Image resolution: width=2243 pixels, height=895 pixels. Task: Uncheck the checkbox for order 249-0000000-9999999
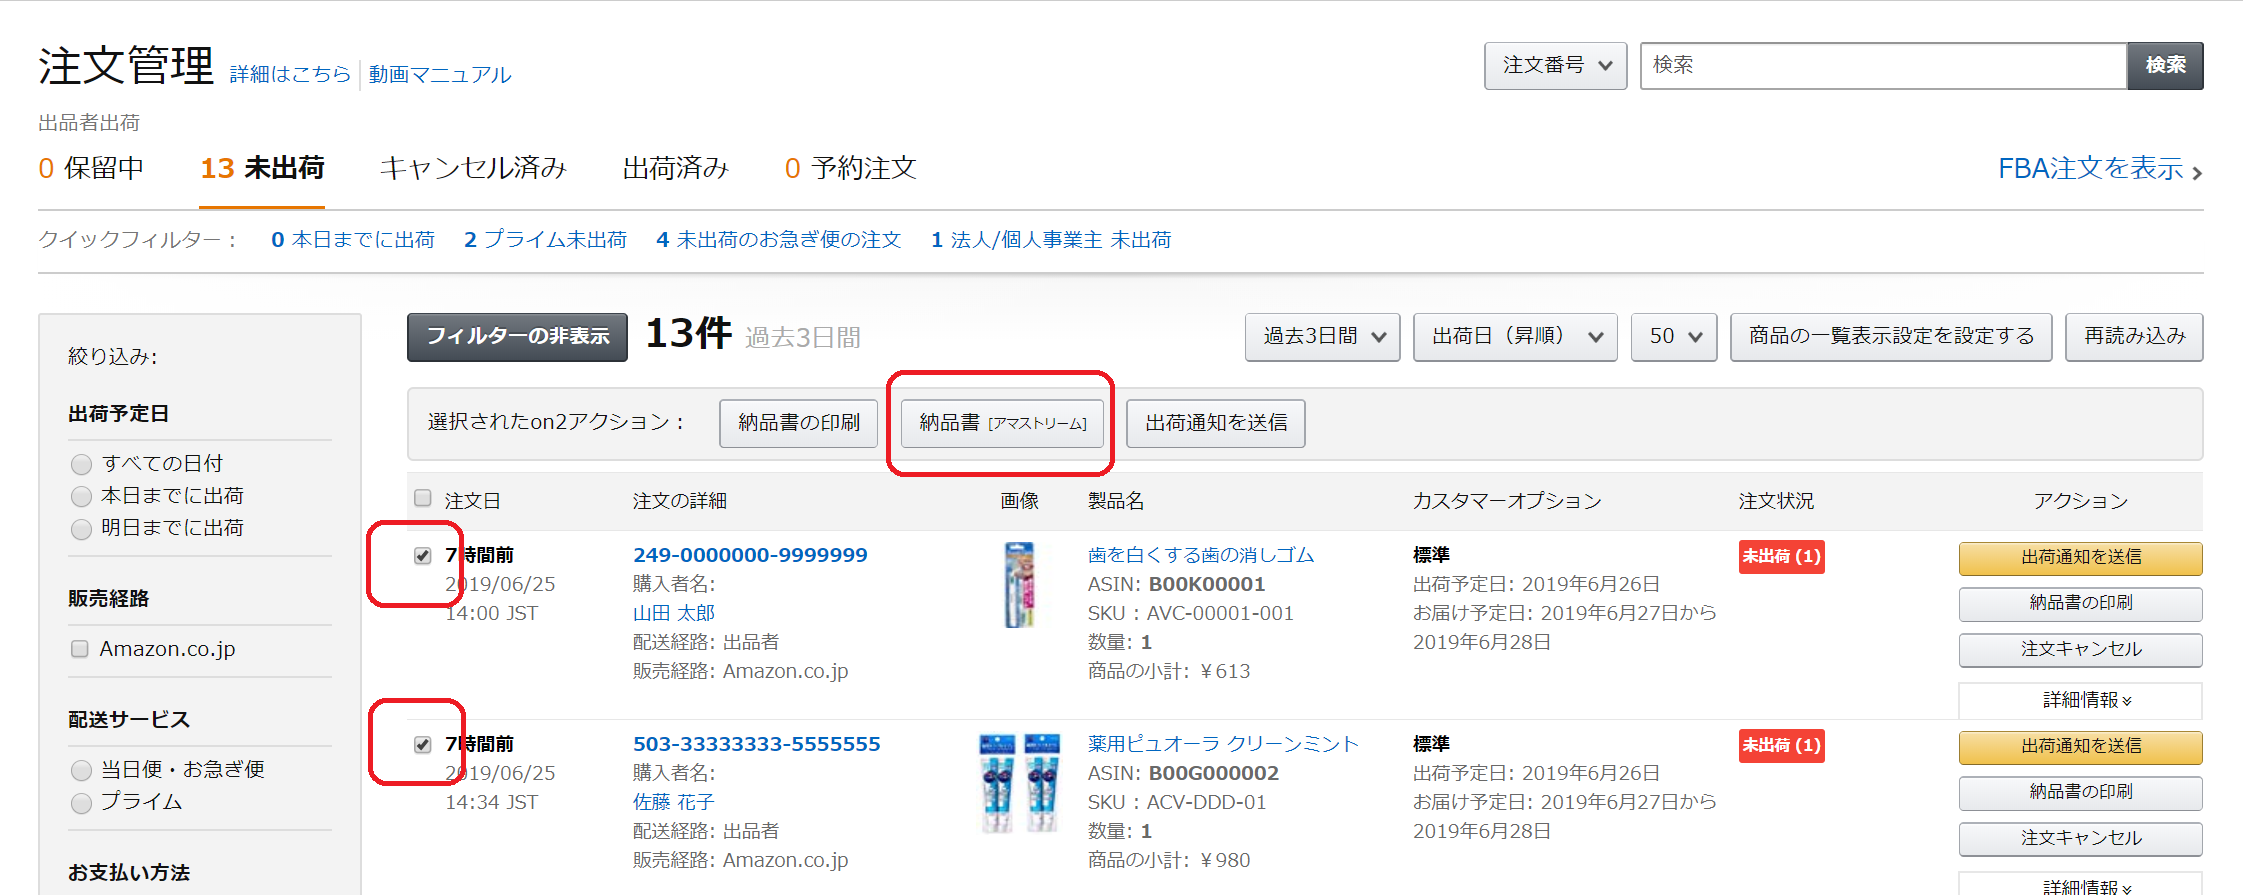(423, 556)
